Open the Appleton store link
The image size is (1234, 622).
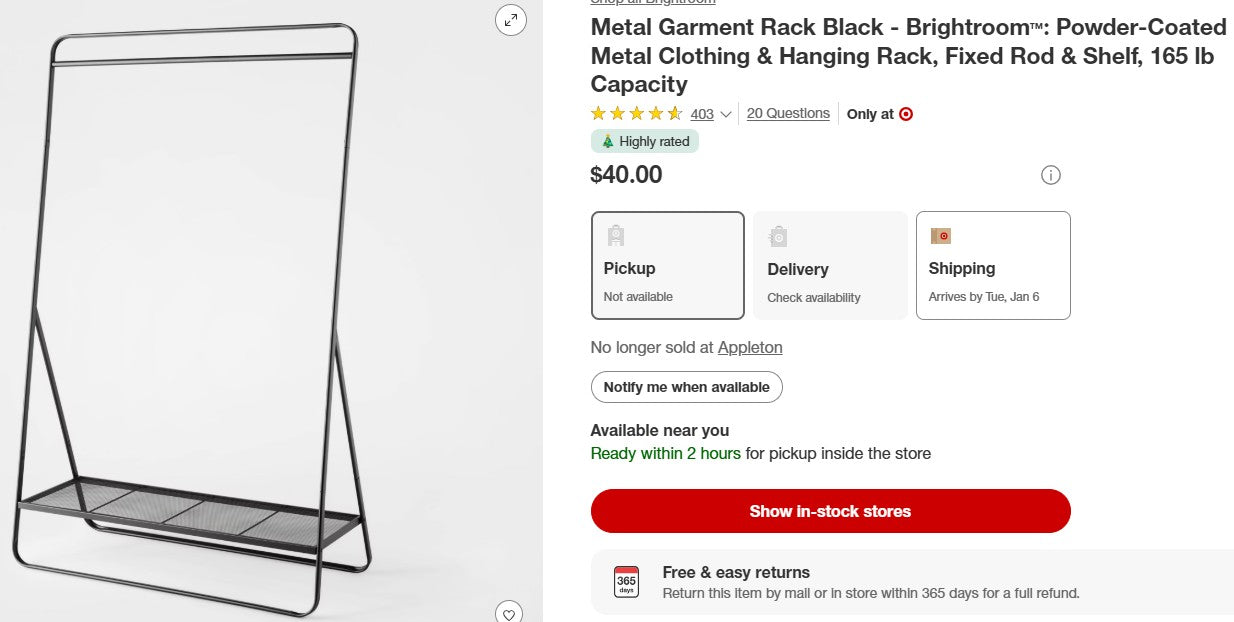click(750, 347)
